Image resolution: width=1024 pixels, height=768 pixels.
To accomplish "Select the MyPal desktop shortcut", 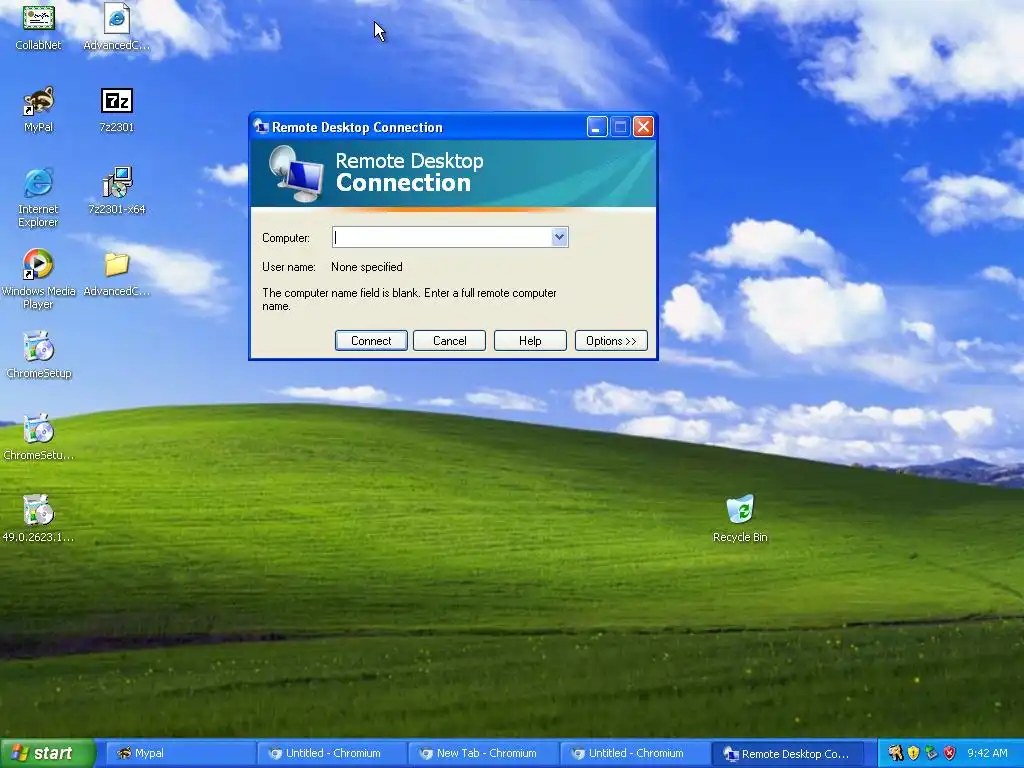I will coord(39,110).
